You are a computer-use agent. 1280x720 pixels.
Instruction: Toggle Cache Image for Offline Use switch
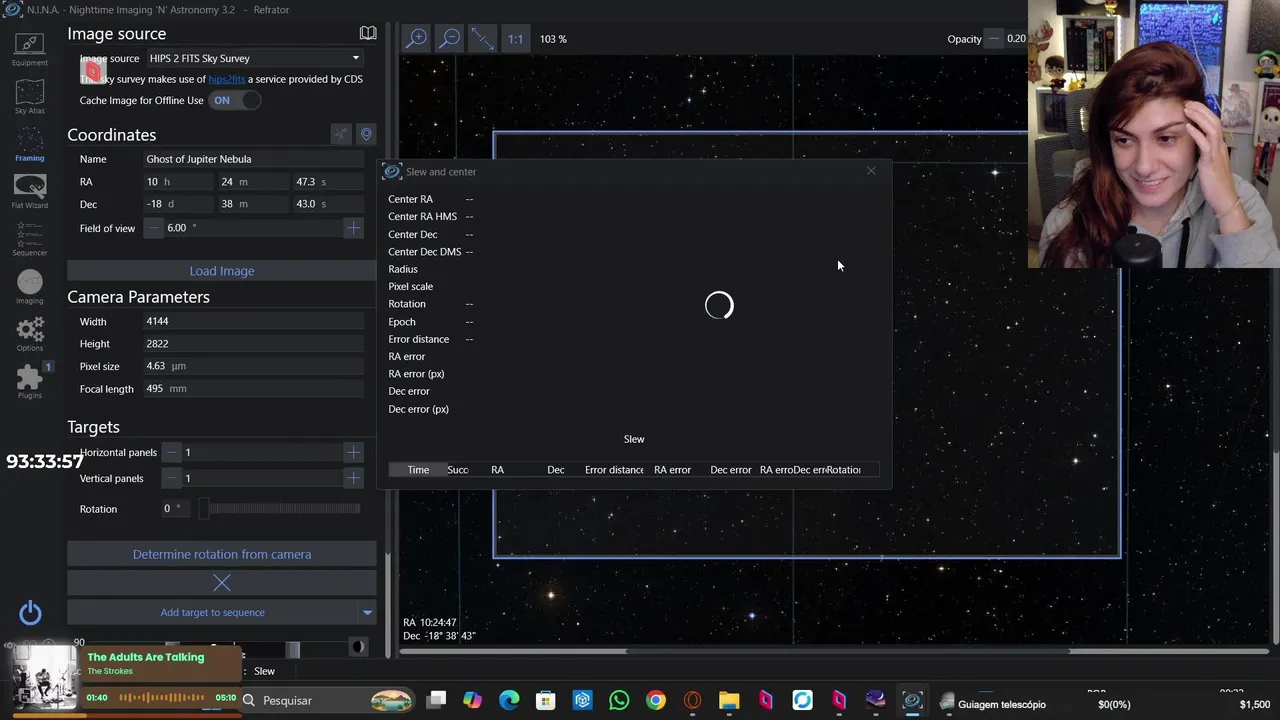click(x=235, y=100)
